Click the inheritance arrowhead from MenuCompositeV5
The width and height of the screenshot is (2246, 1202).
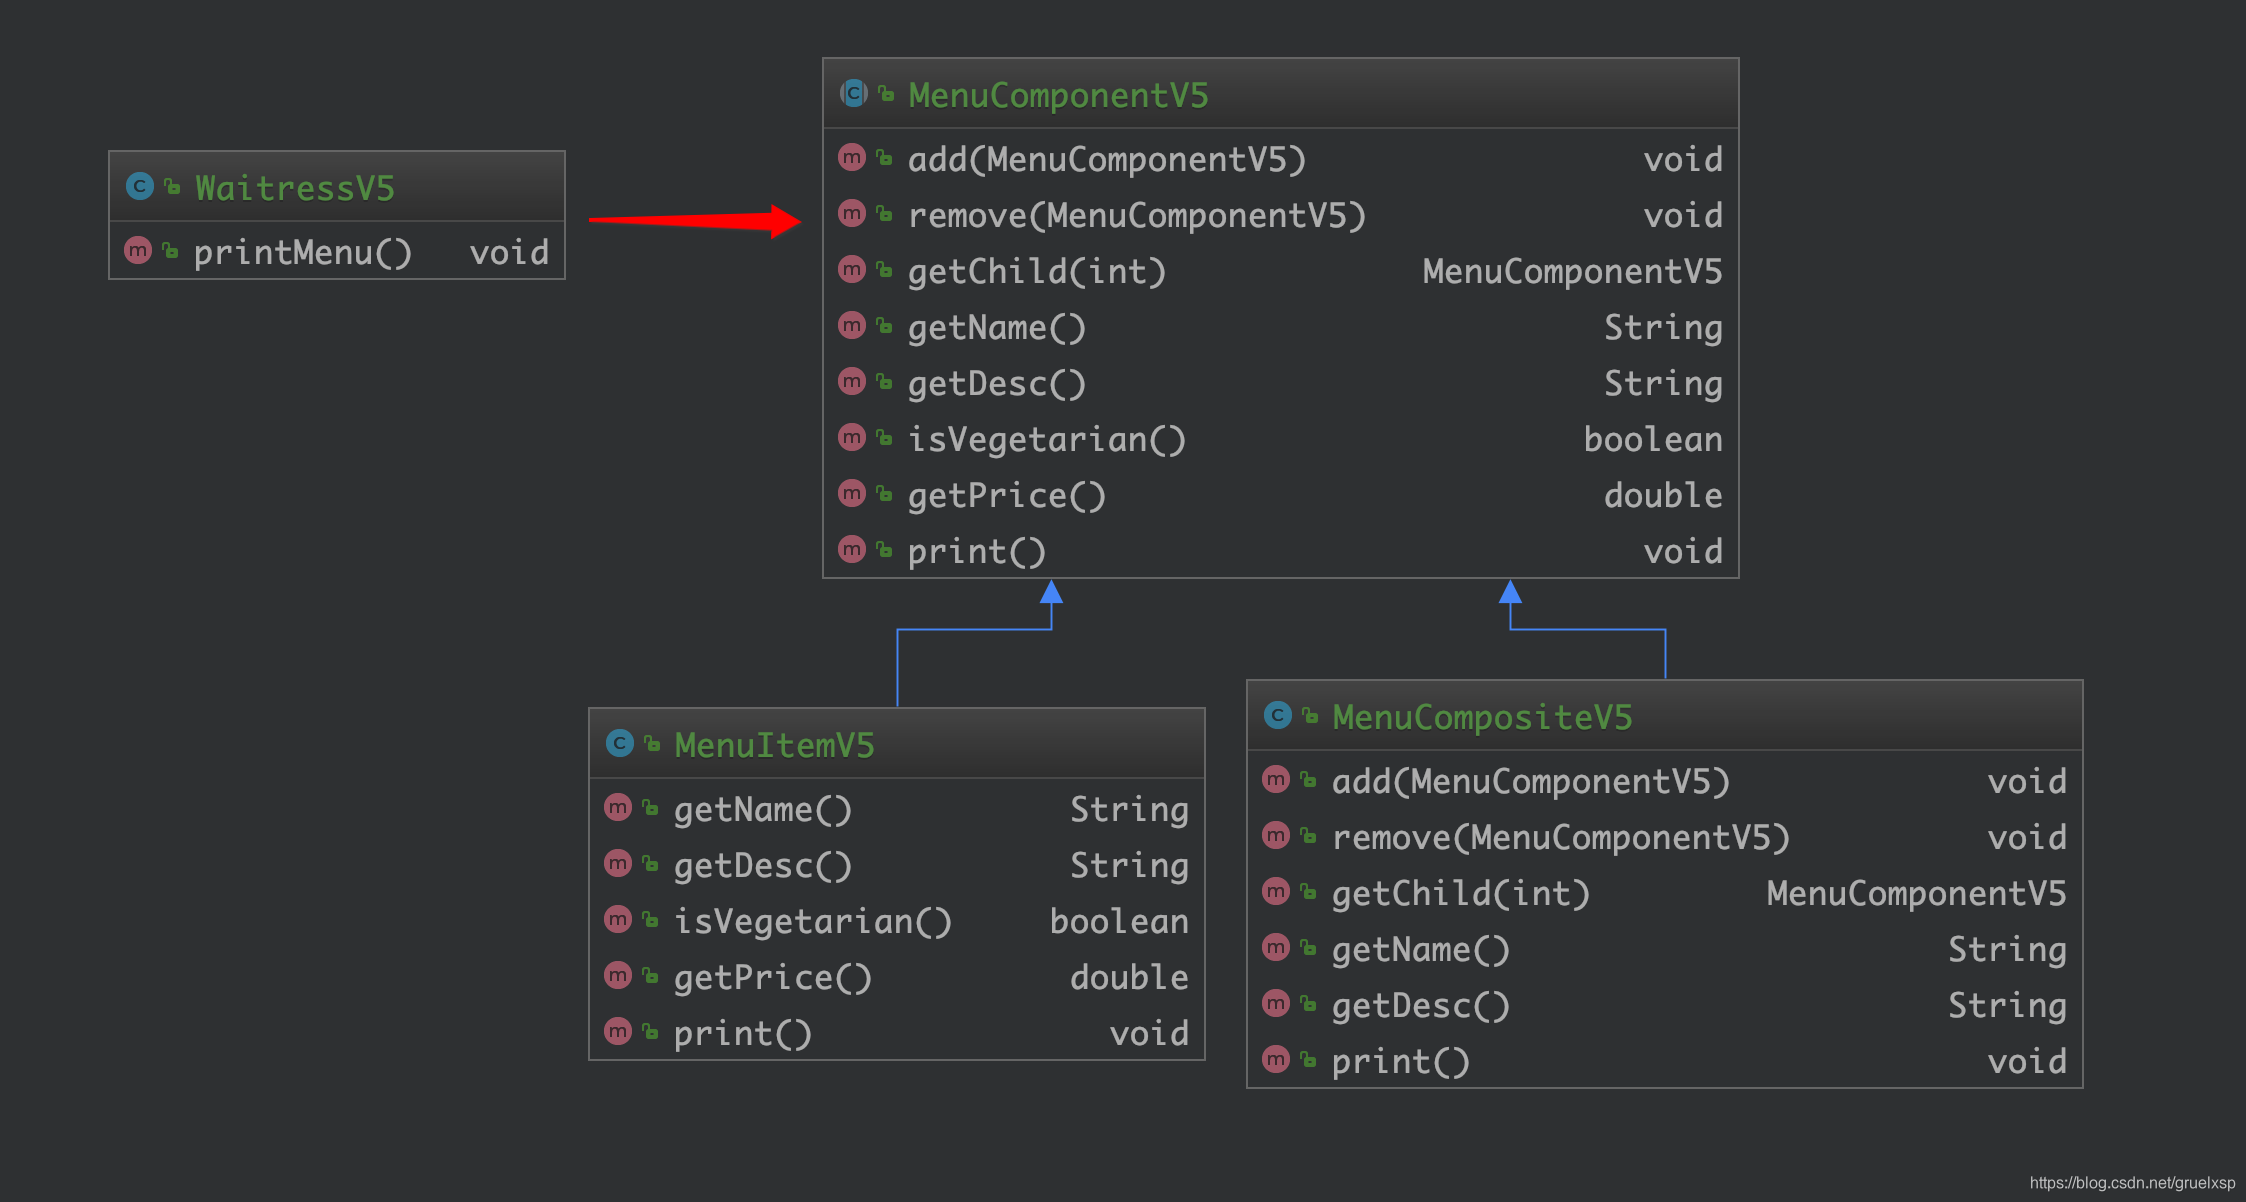pos(1510,592)
